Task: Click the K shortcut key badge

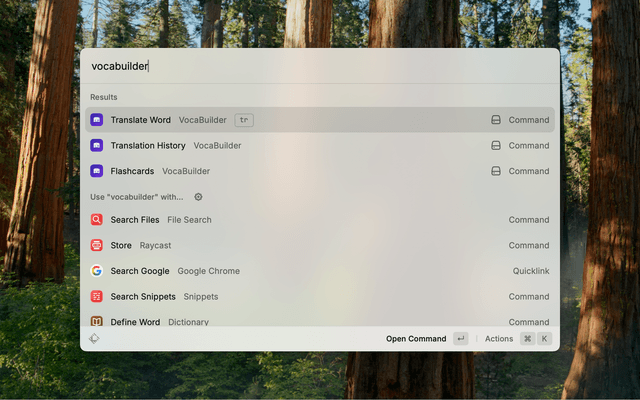Action: point(544,339)
